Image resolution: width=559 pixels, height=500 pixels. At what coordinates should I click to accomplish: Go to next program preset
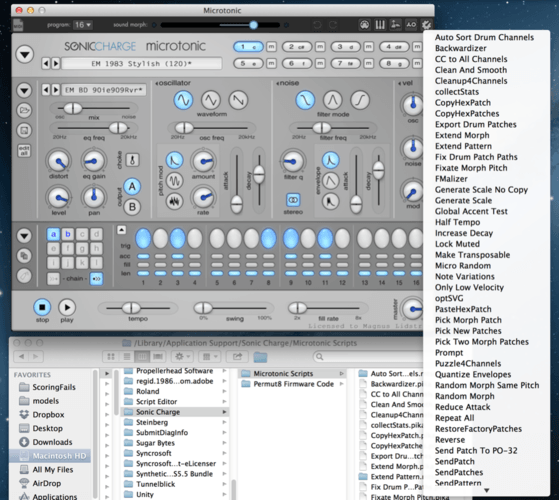click(56, 64)
